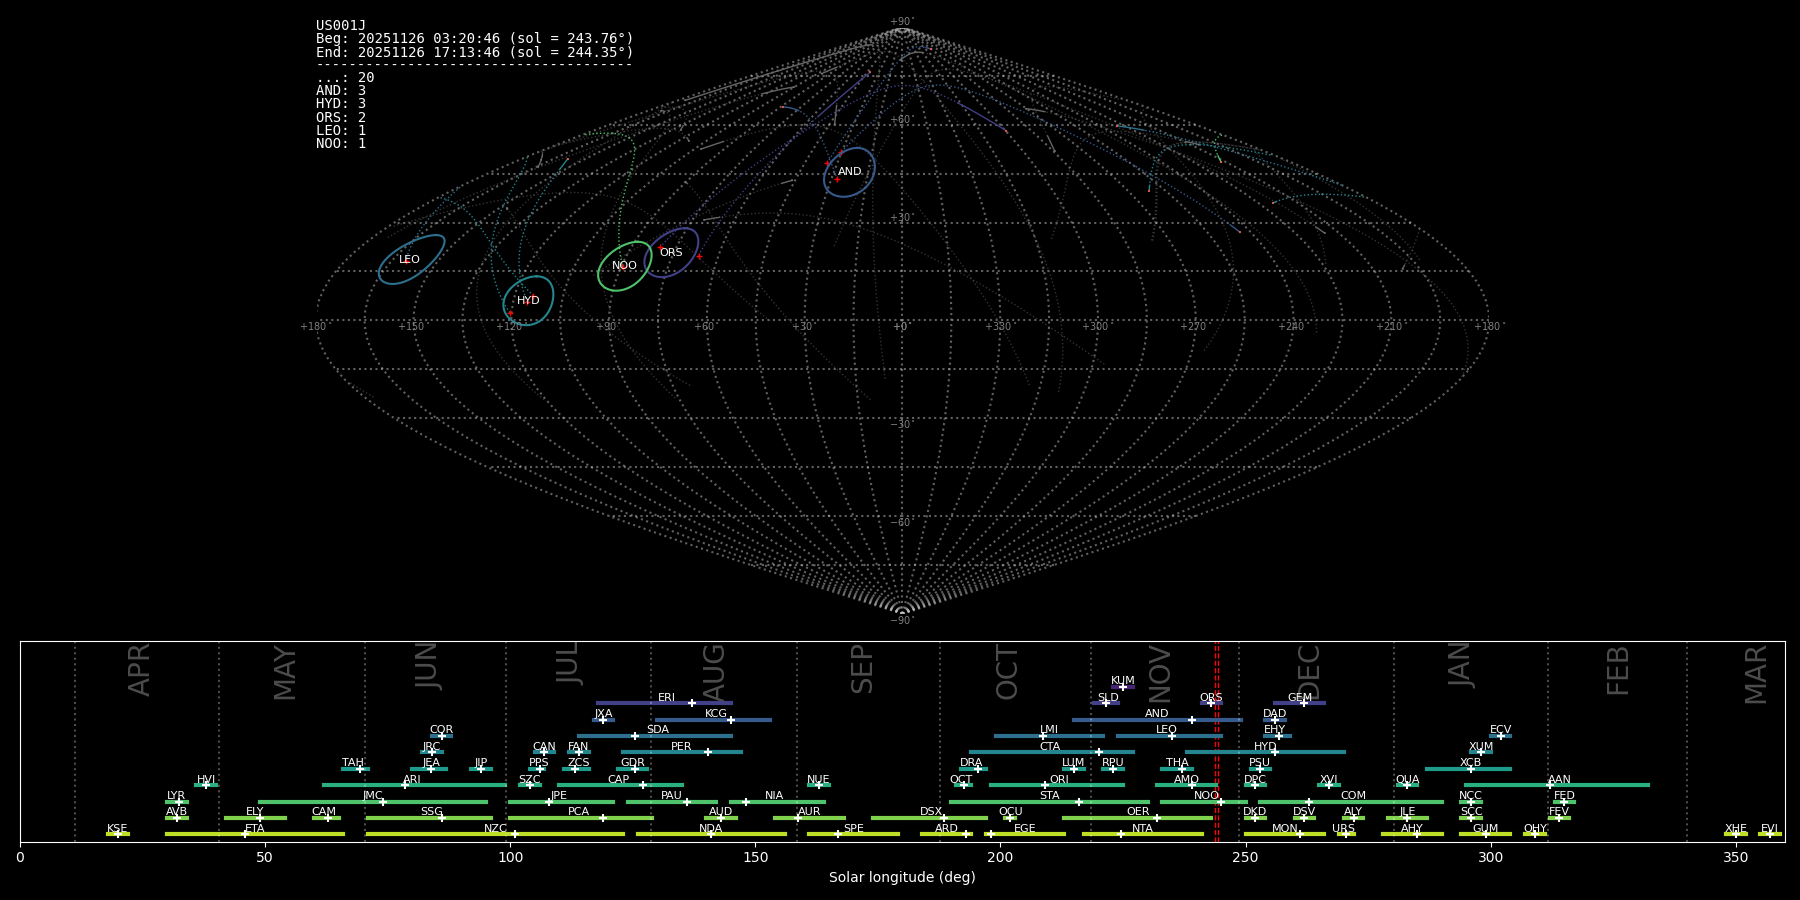Image resolution: width=1800 pixels, height=900 pixels.
Task: Select the NOO green radiant ellipse
Action: pos(624,266)
